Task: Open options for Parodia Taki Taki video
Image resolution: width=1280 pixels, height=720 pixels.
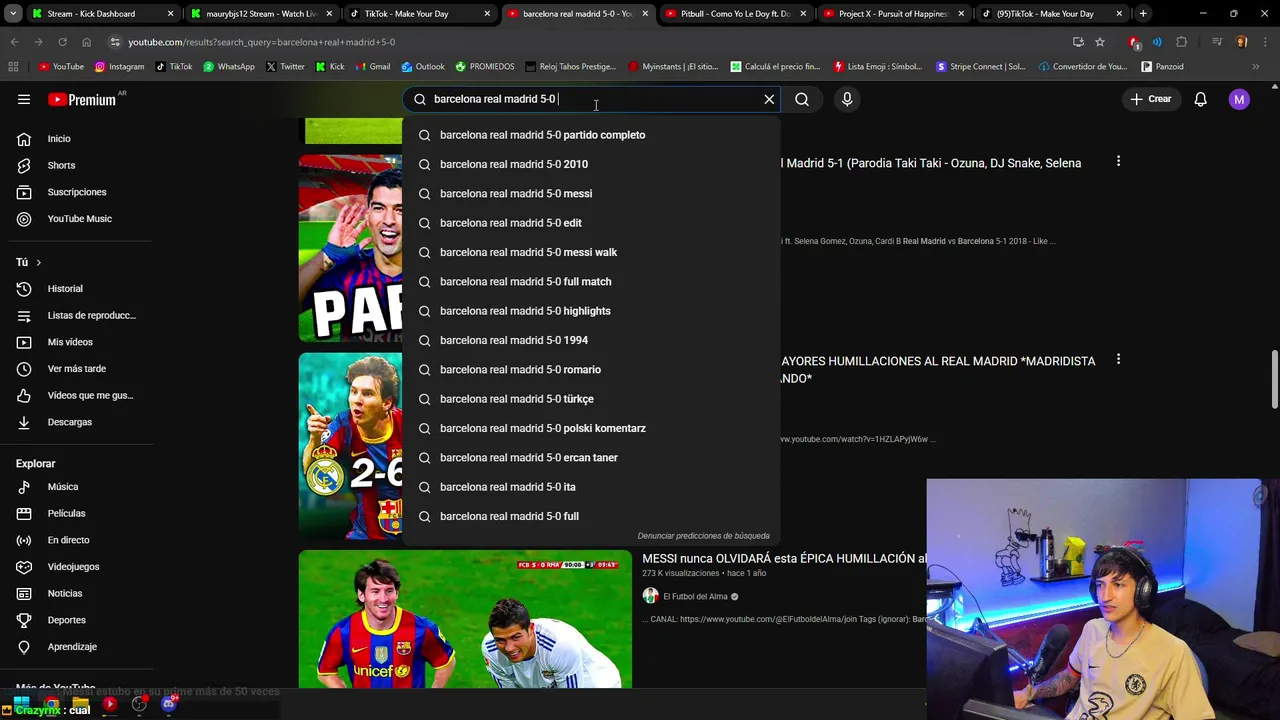Action: tap(1118, 161)
